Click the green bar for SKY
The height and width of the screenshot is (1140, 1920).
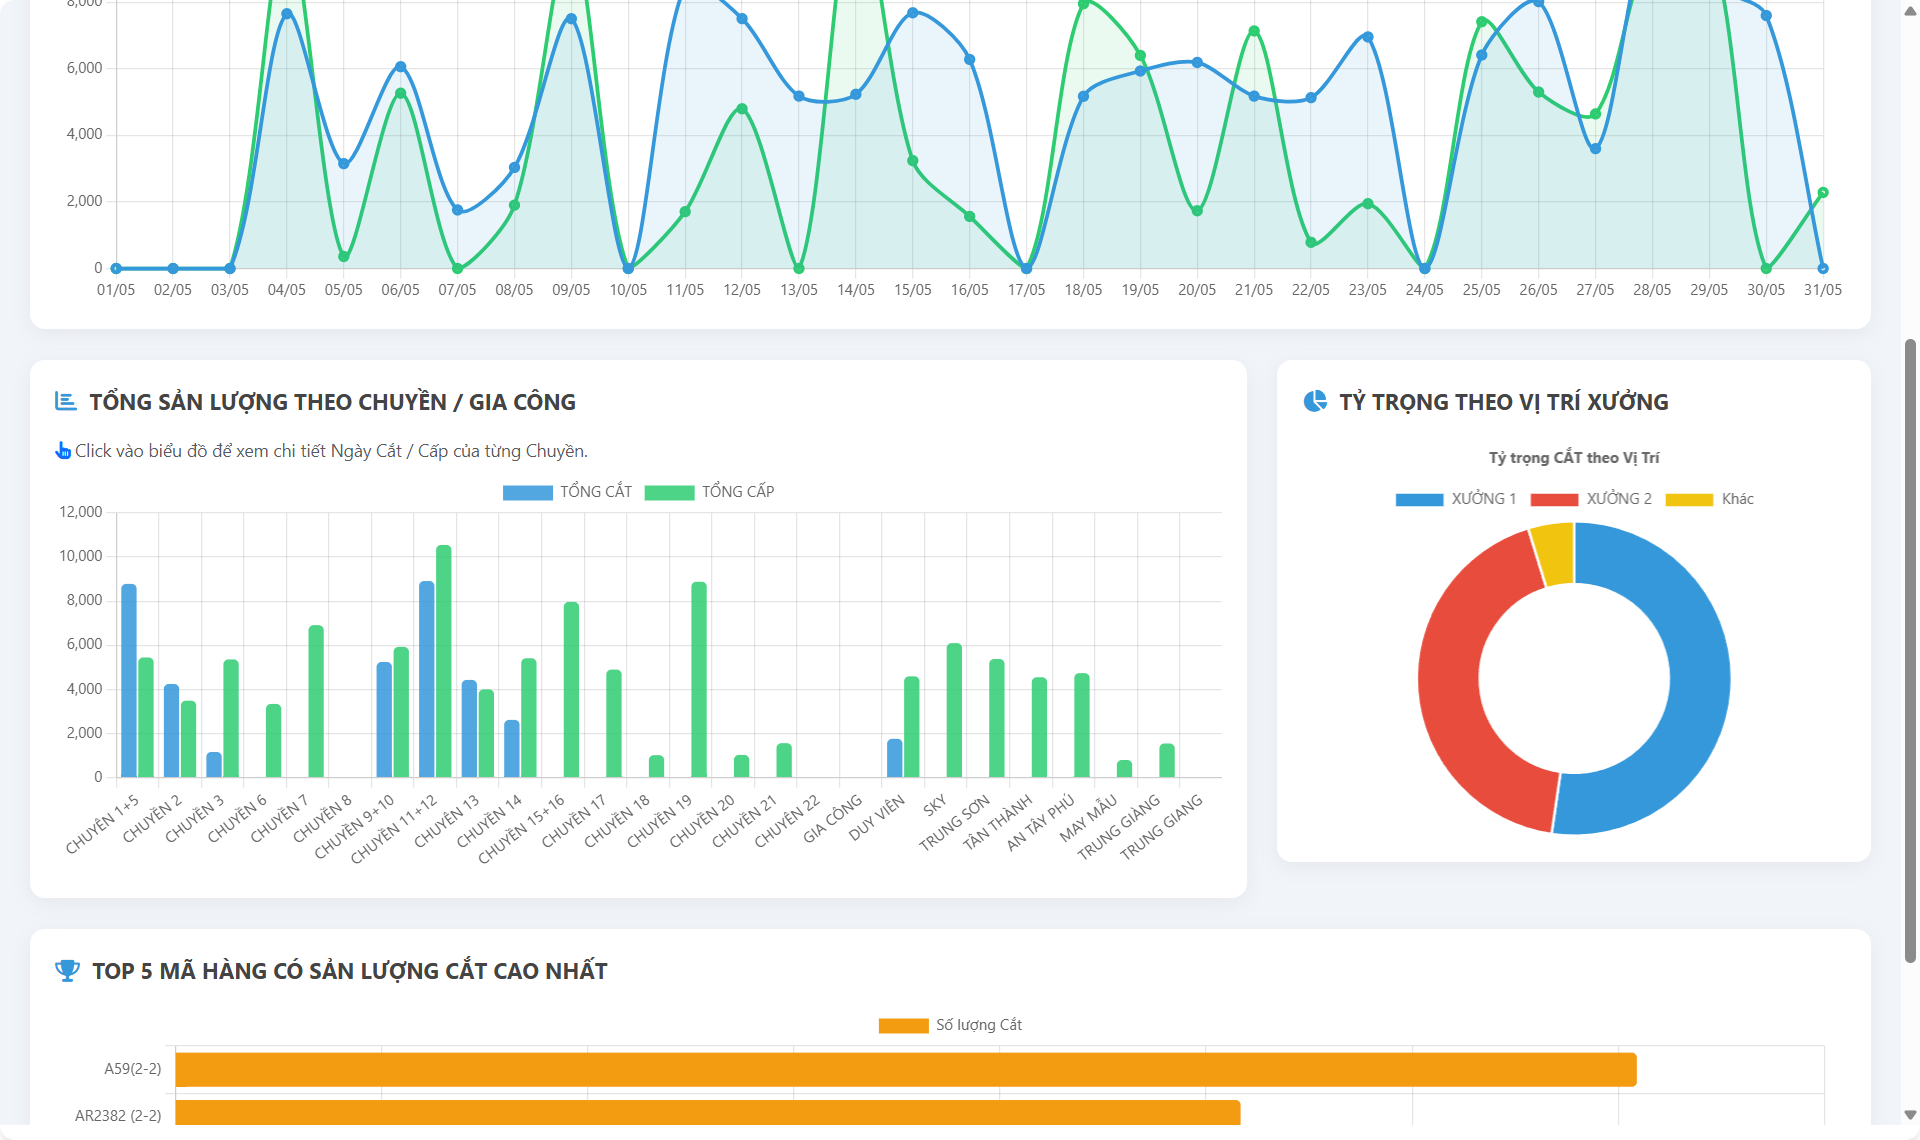click(x=954, y=710)
